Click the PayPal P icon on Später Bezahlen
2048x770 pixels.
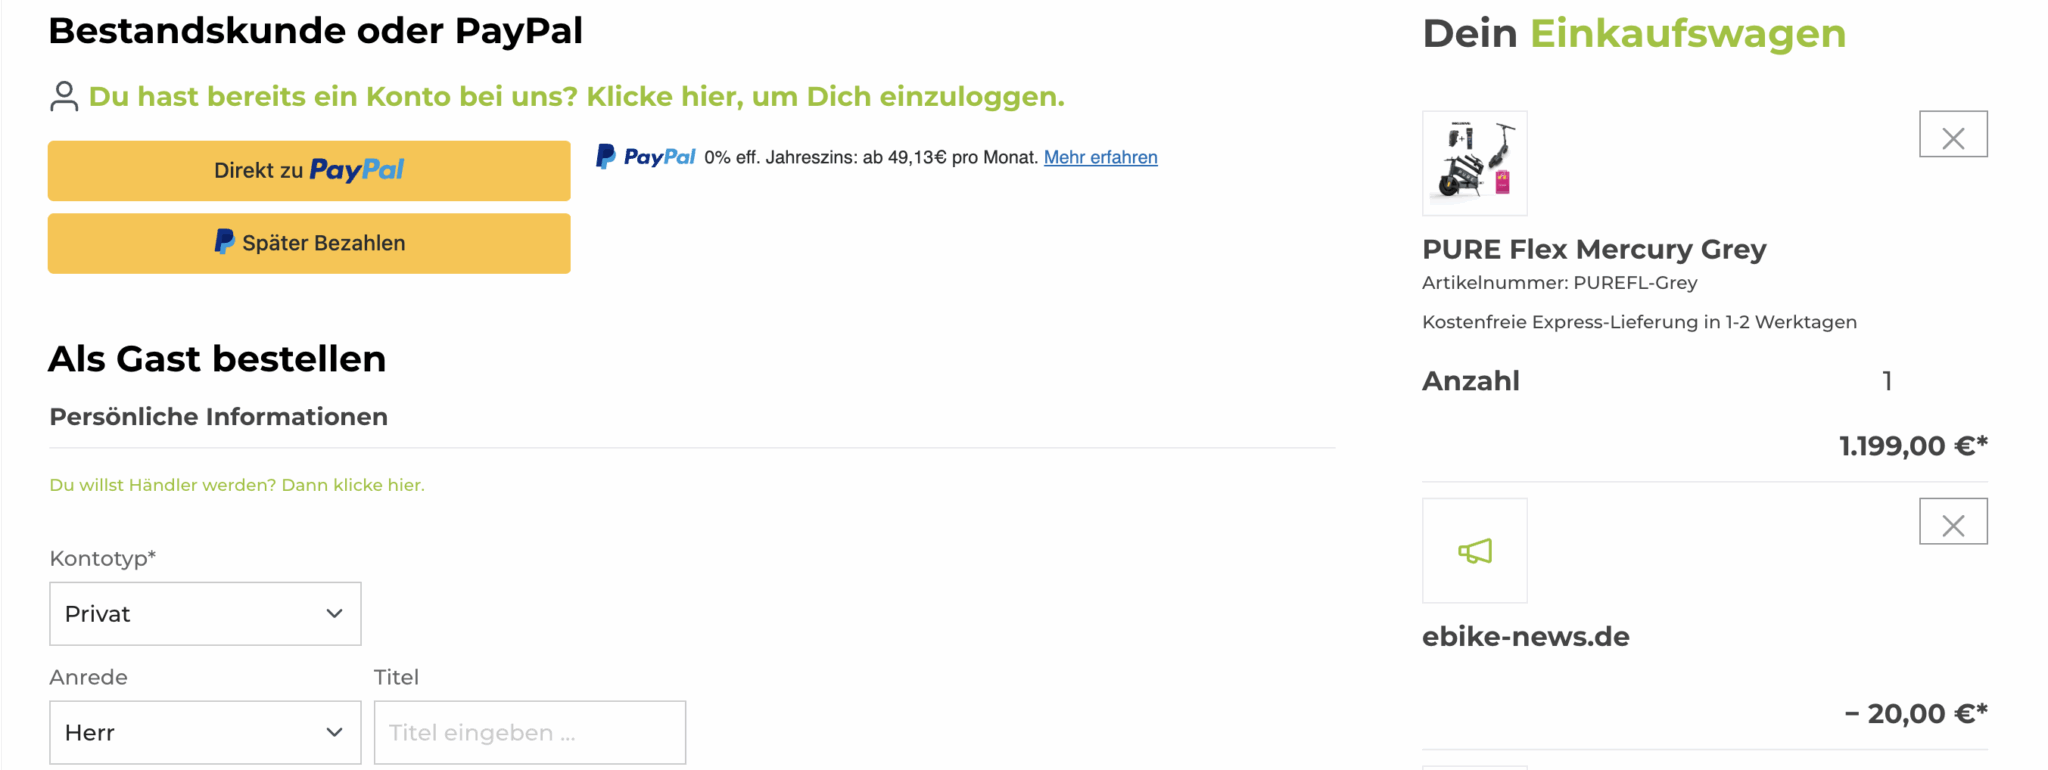click(225, 242)
